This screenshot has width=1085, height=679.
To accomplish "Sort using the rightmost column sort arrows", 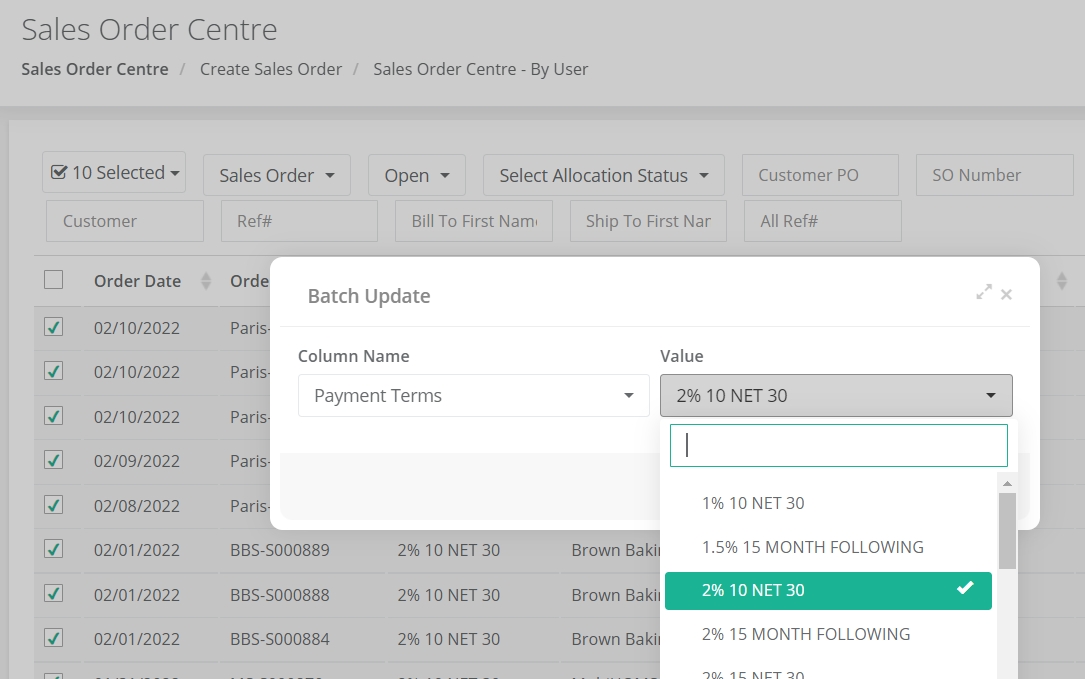I will tap(1061, 281).
